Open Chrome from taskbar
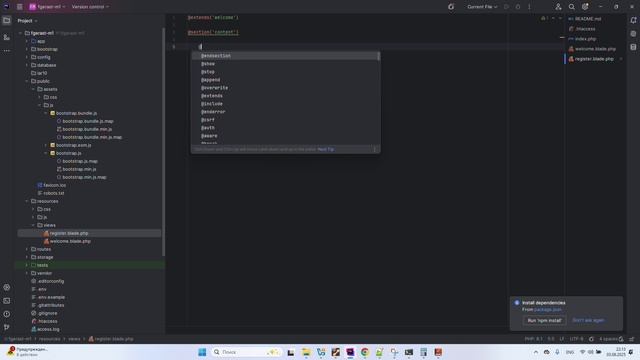 (364, 352)
